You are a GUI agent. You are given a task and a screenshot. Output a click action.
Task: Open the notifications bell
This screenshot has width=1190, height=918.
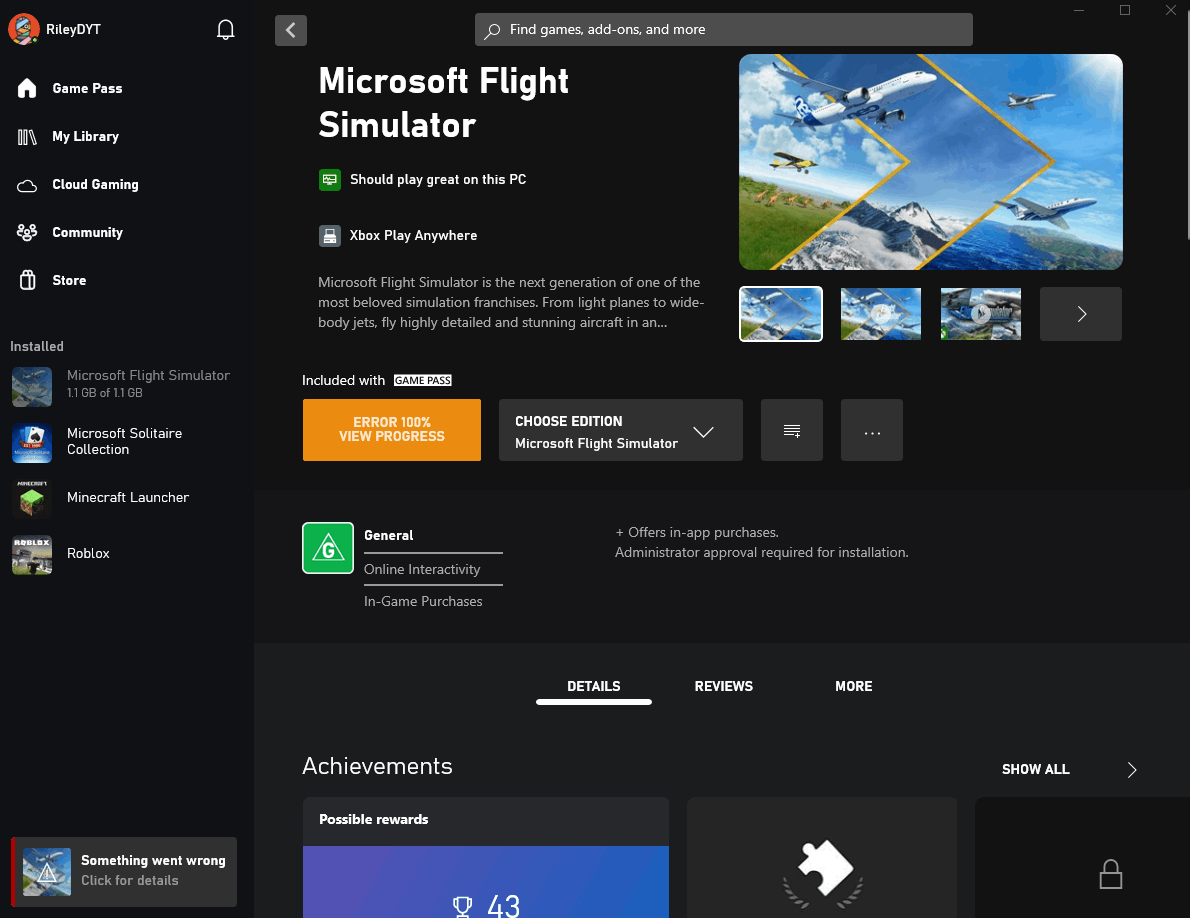pyautogui.click(x=225, y=30)
